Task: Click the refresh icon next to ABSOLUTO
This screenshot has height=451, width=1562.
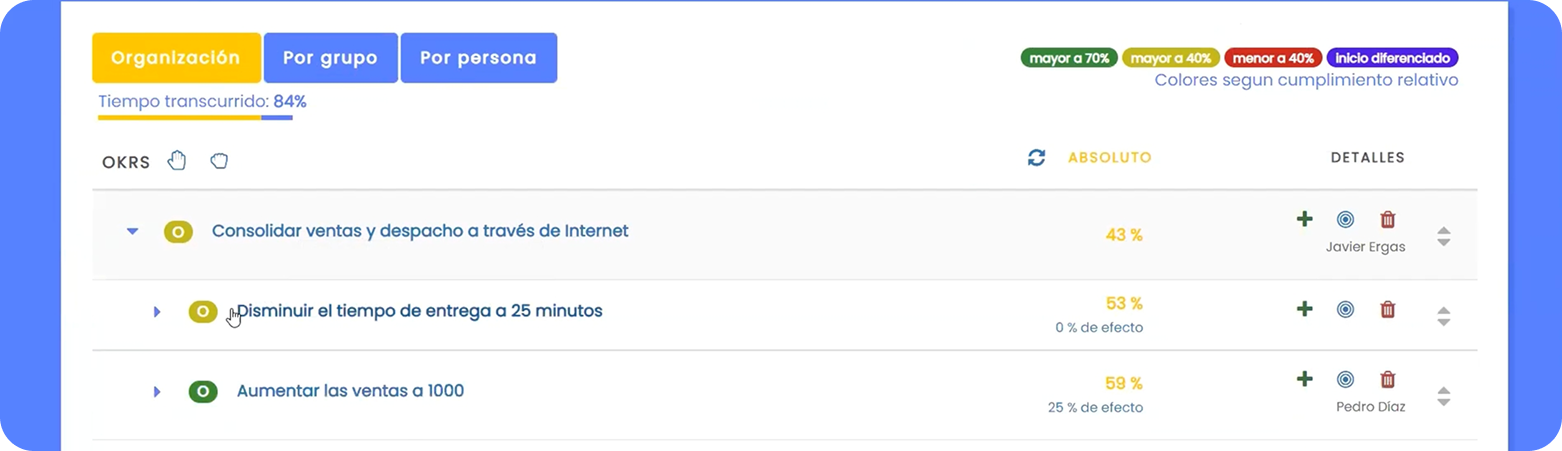Action: [1037, 158]
